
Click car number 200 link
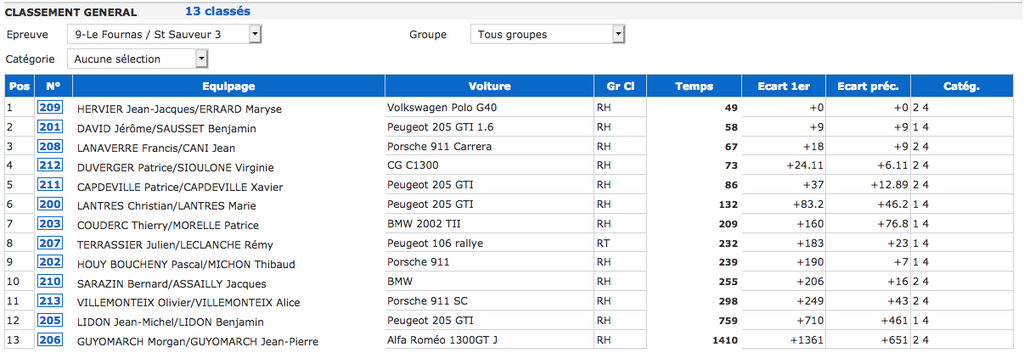click(x=50, y=205)
